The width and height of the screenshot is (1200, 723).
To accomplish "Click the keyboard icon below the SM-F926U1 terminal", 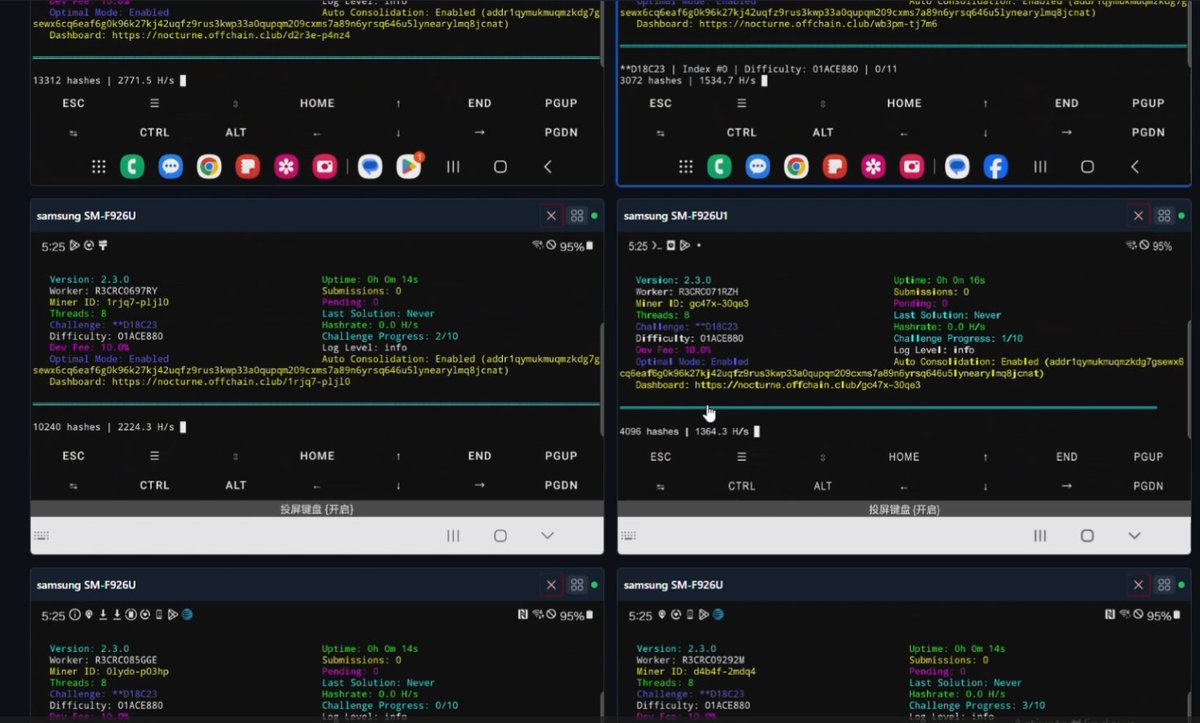I will tap(629, 536).
